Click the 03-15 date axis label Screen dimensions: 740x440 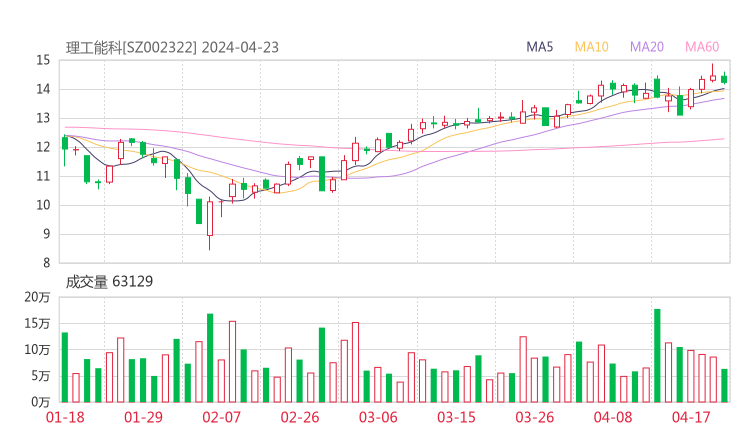(456, 417)
